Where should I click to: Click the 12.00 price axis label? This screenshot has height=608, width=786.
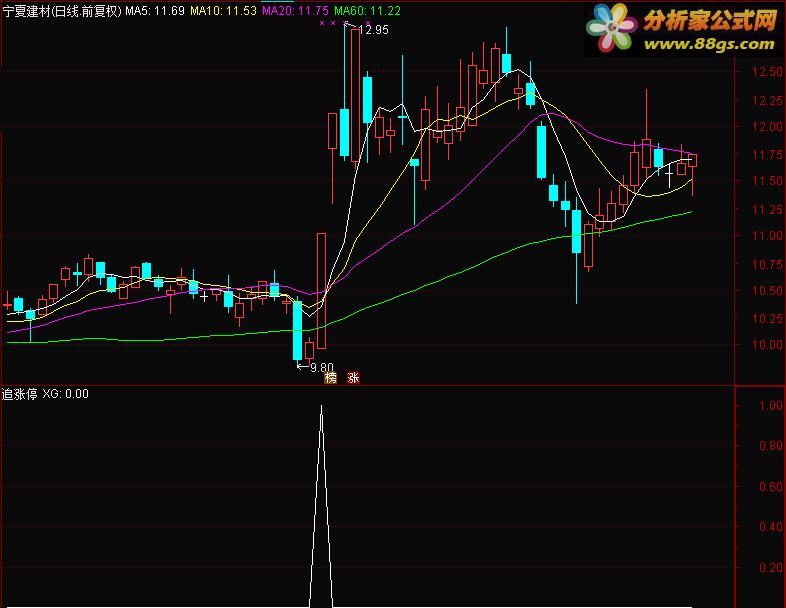[x=767, y=126]
